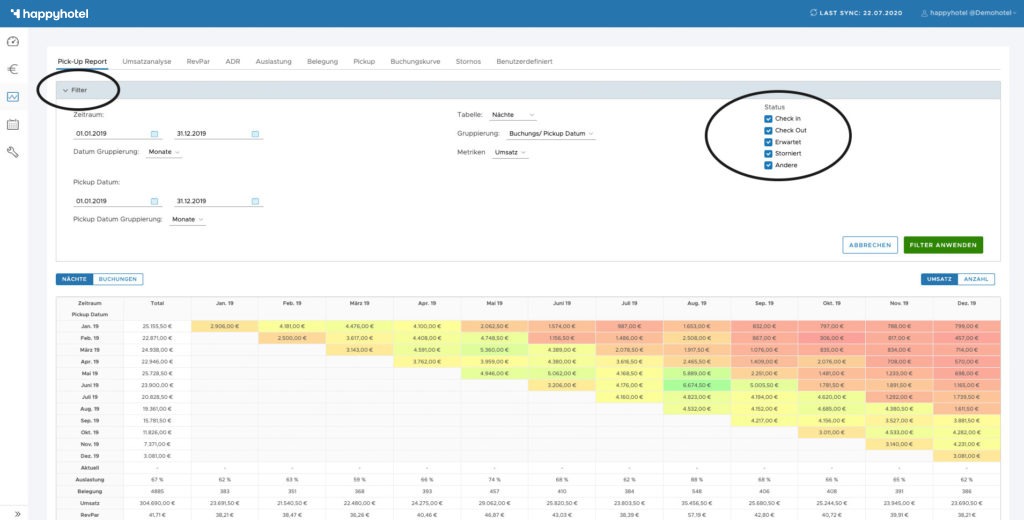
Task: Switch table to Nächte view
Action: 74,279
